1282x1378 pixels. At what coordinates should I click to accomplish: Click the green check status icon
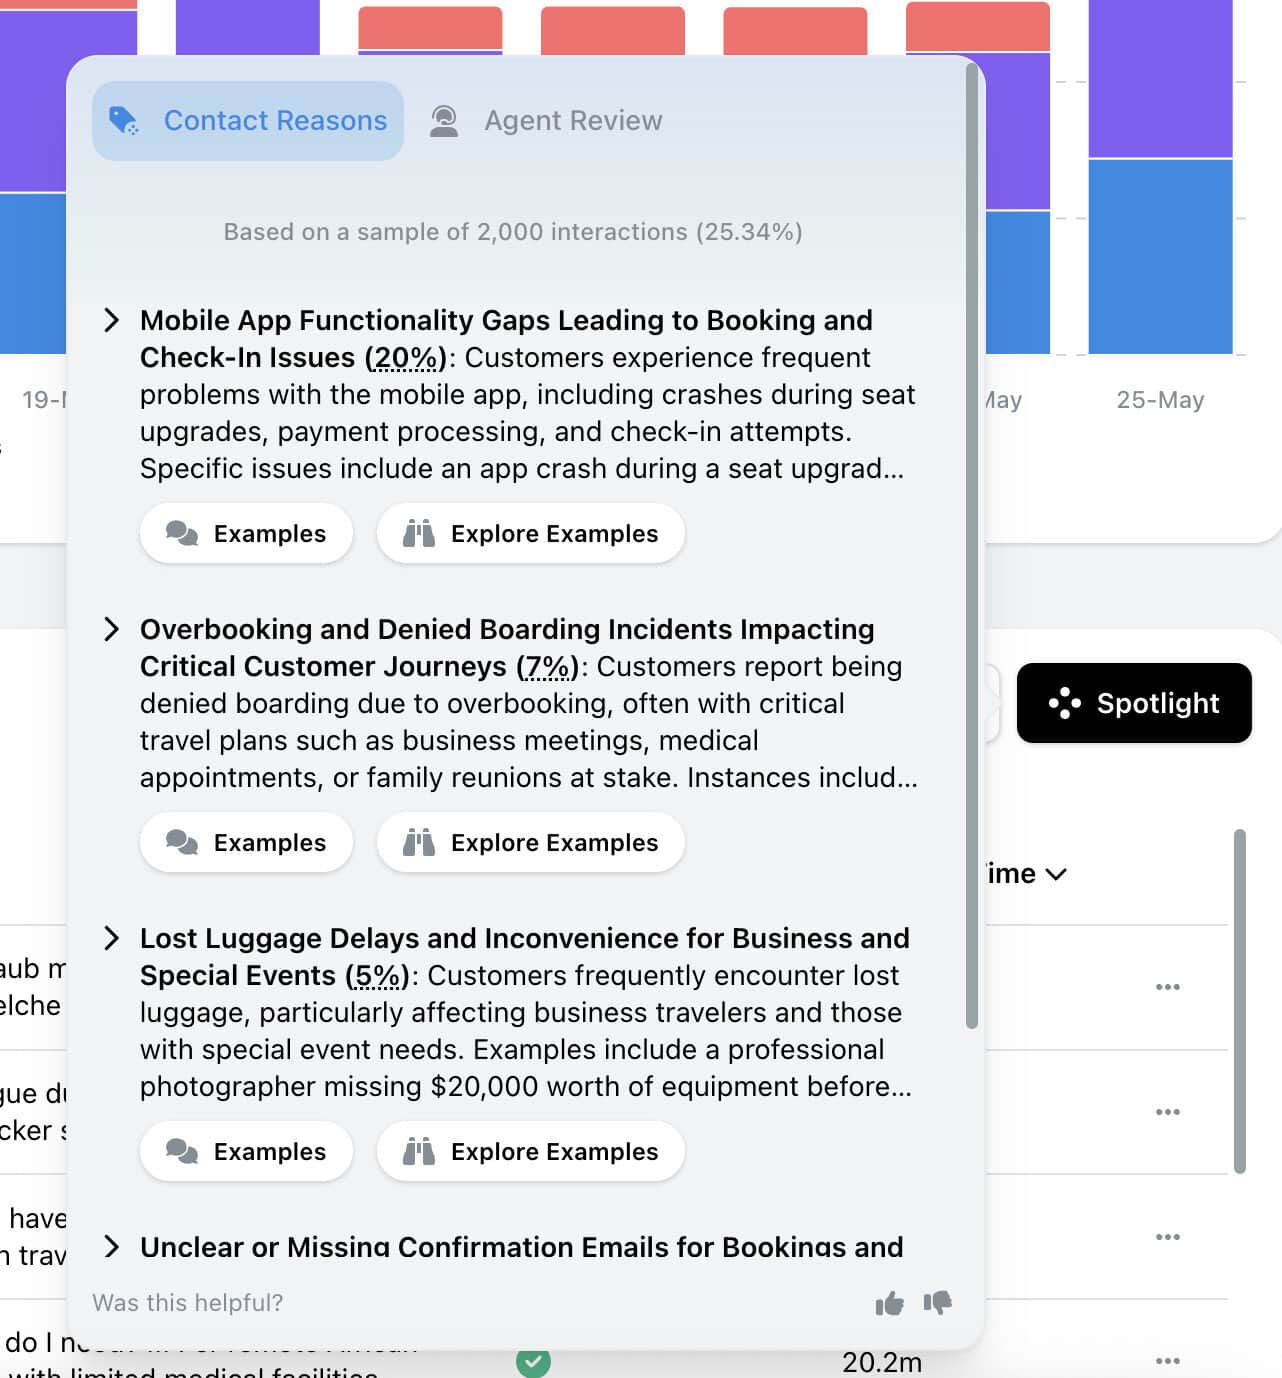pos(533,1361)
